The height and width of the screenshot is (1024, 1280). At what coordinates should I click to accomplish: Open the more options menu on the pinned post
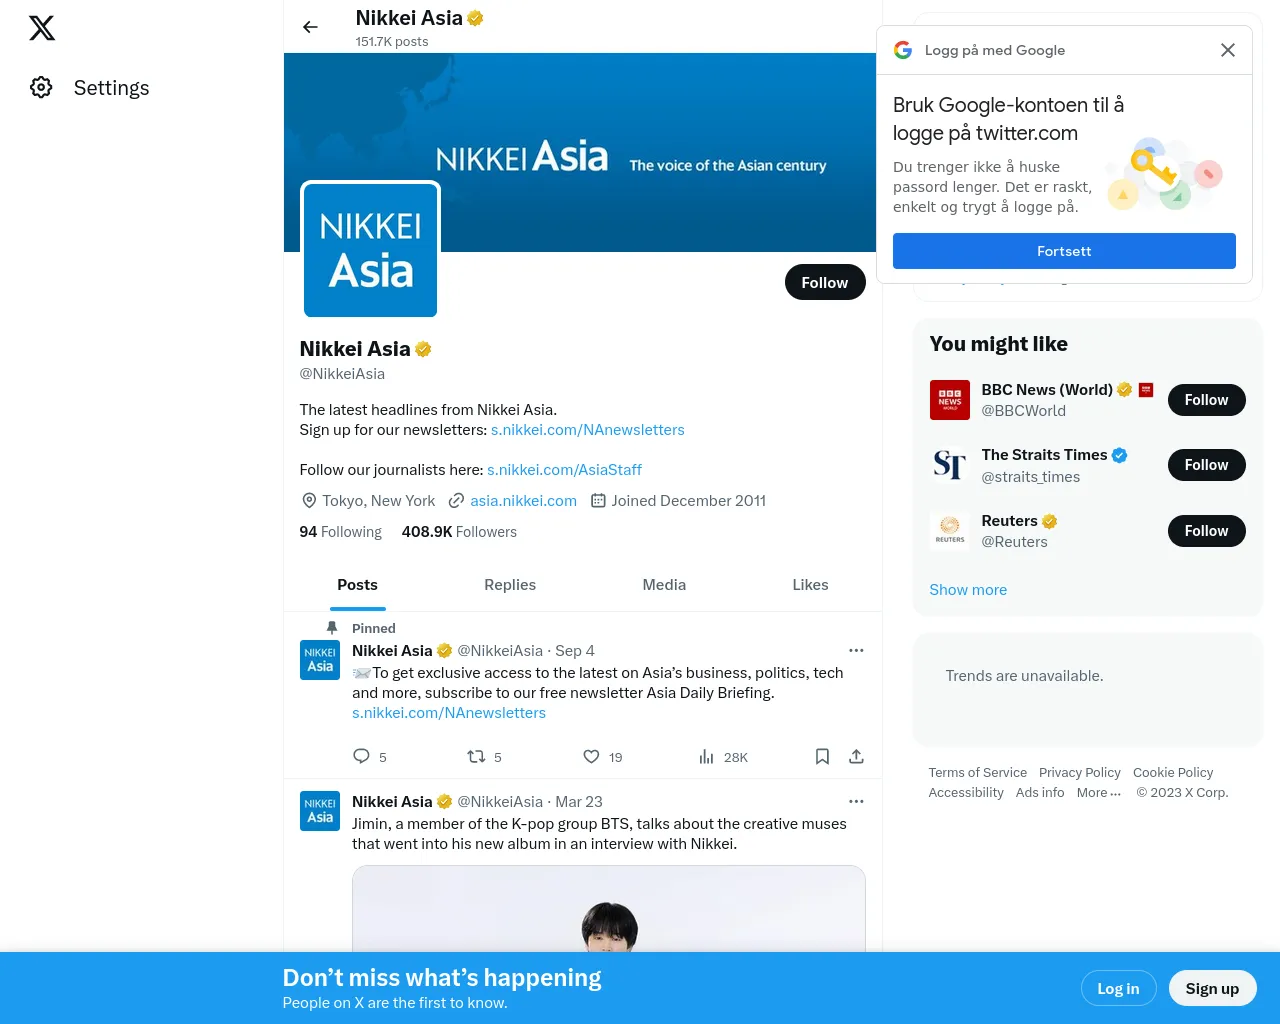[x=856, y=650]
